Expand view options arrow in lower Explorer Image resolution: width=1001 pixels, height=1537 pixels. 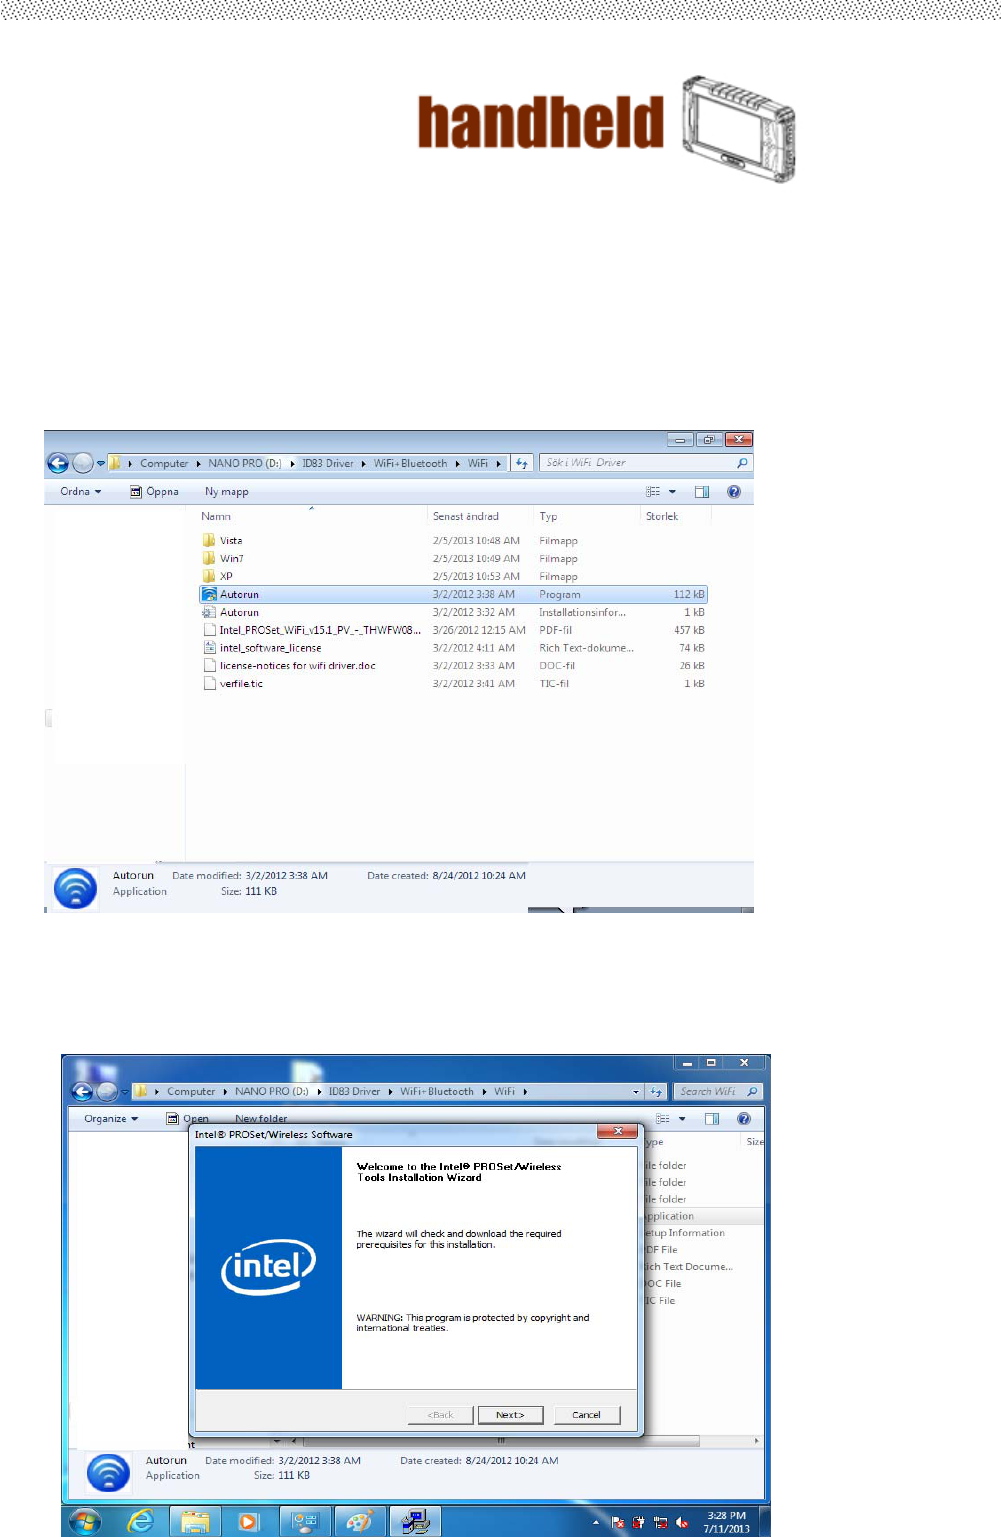tap(682, 1118)
